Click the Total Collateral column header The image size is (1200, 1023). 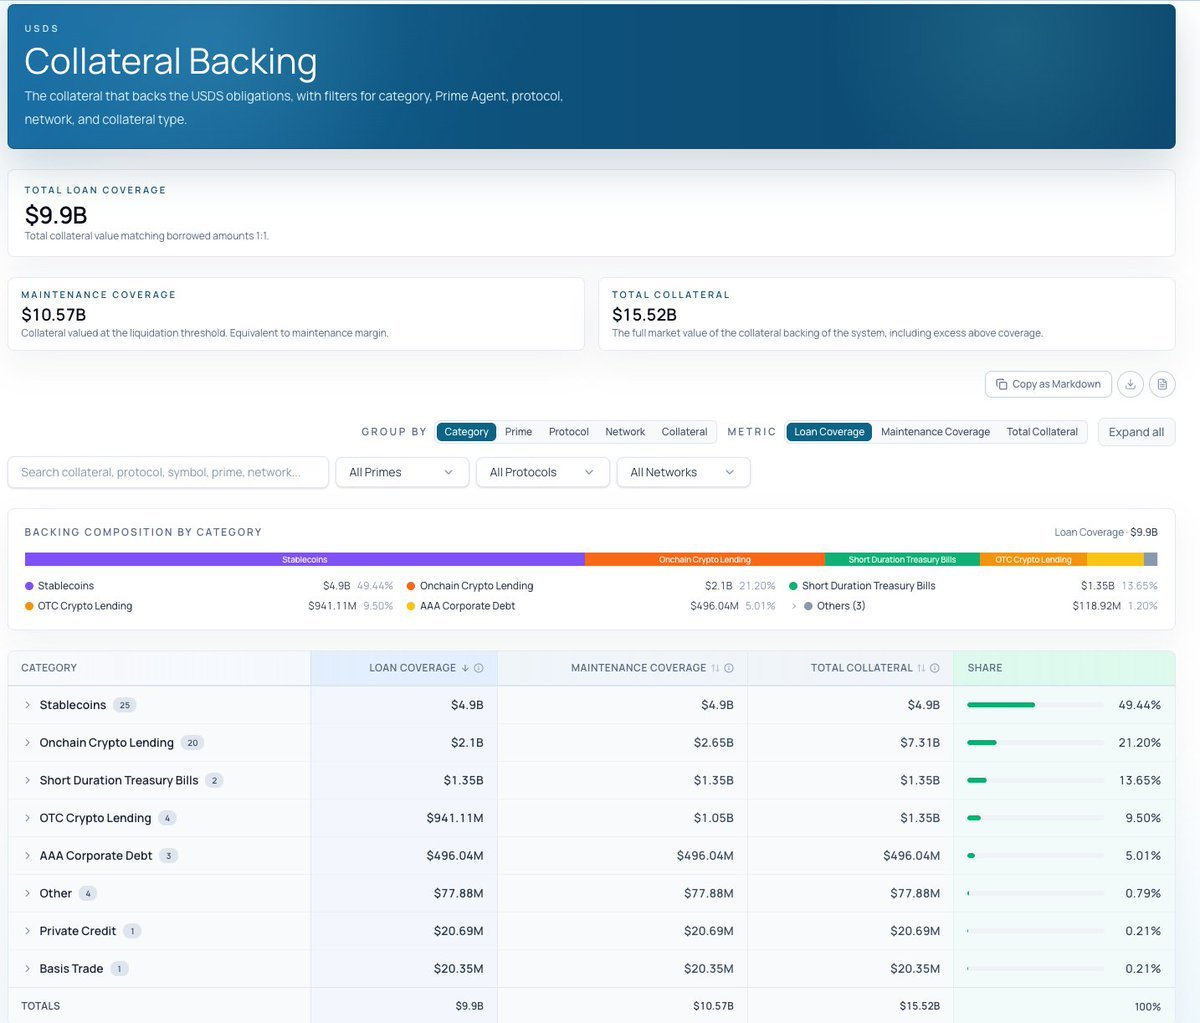[850, 668]
